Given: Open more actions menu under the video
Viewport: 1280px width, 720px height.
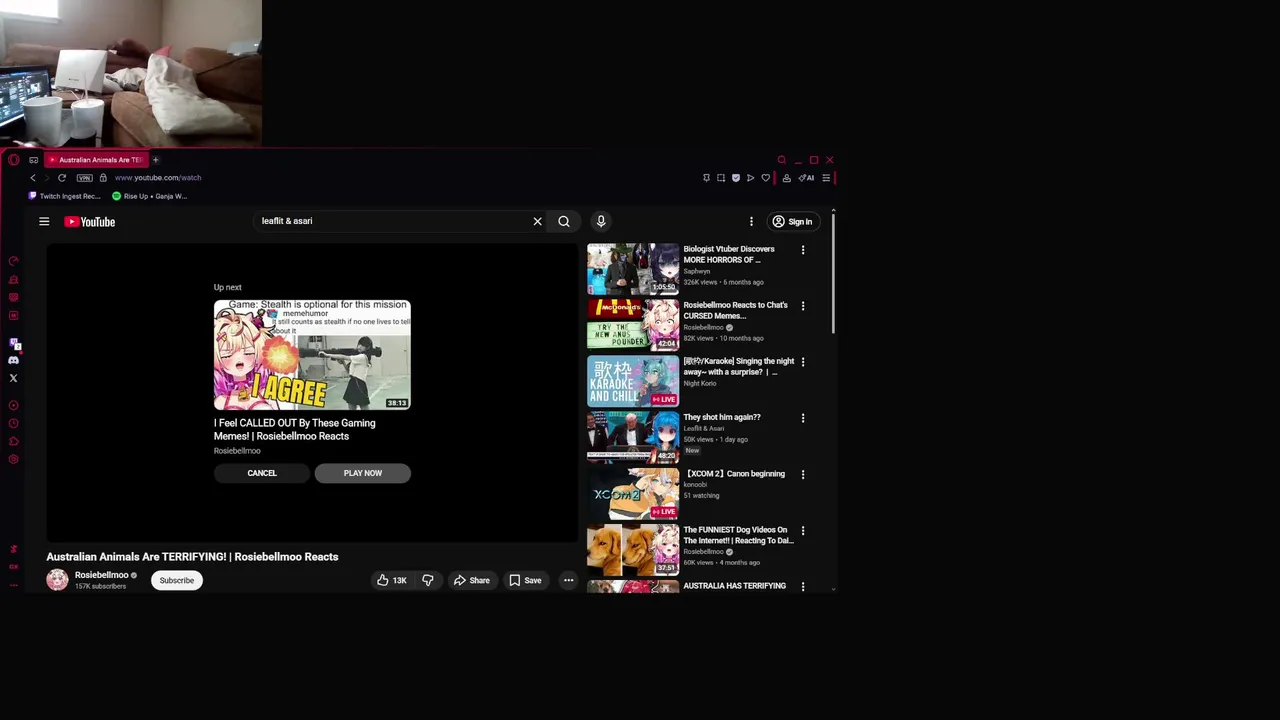Looking at the screenshot, I should coord(568,580).
